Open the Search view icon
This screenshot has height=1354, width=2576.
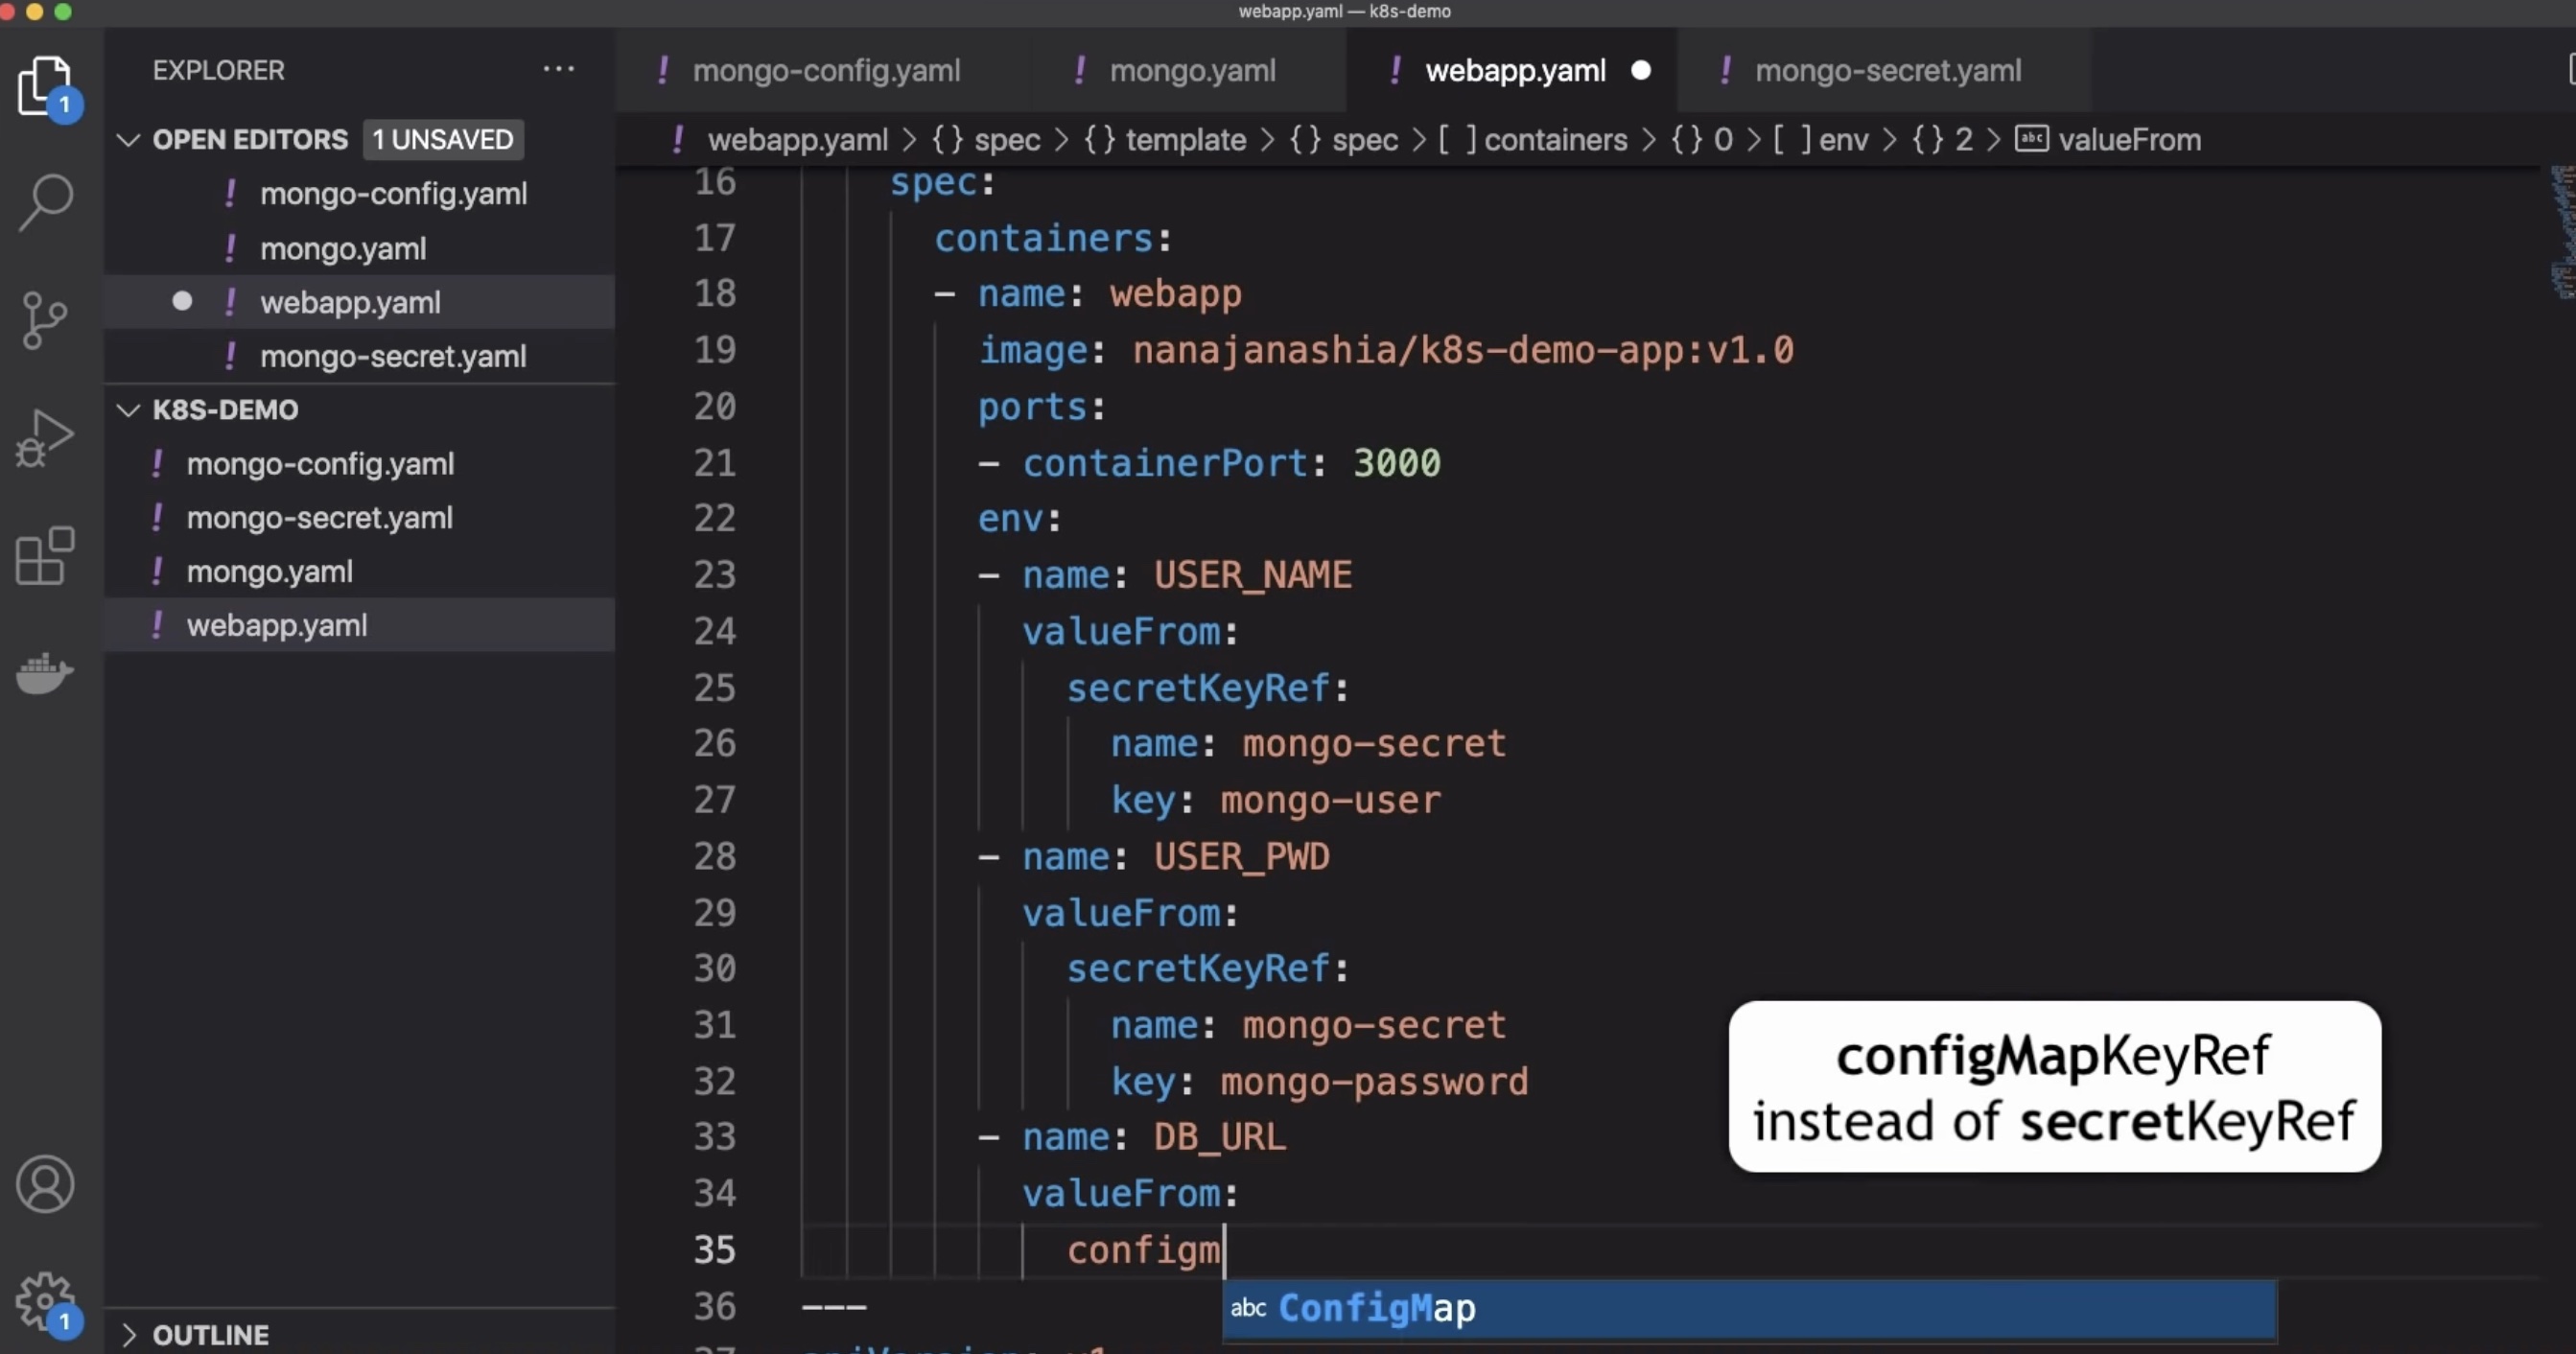point(46,203)
